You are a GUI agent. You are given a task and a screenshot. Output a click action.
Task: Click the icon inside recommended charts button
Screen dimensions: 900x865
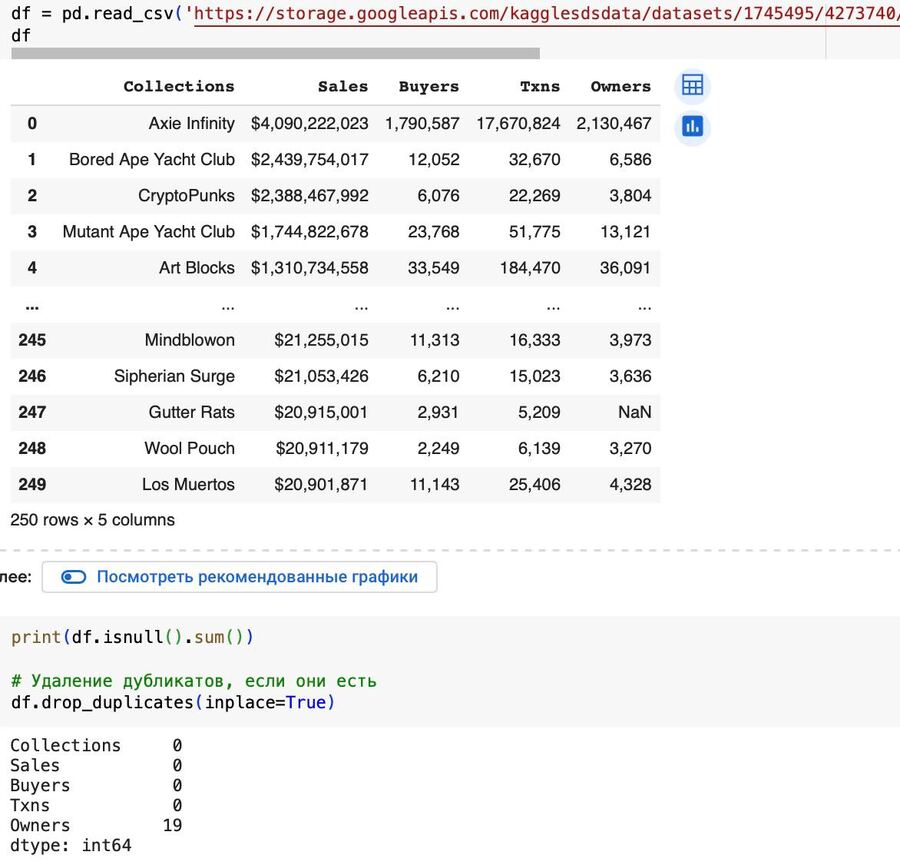coord(75,577)
